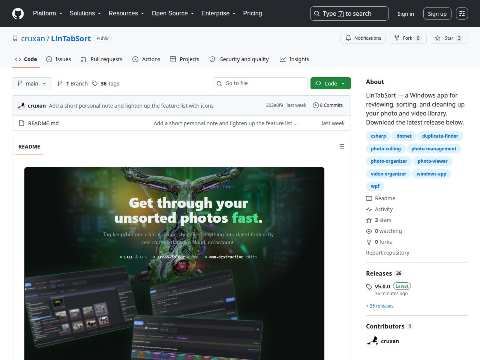This screenshot has height=360, width=480.
Task: Select the README tab heading
Action: tap(29, 147)
